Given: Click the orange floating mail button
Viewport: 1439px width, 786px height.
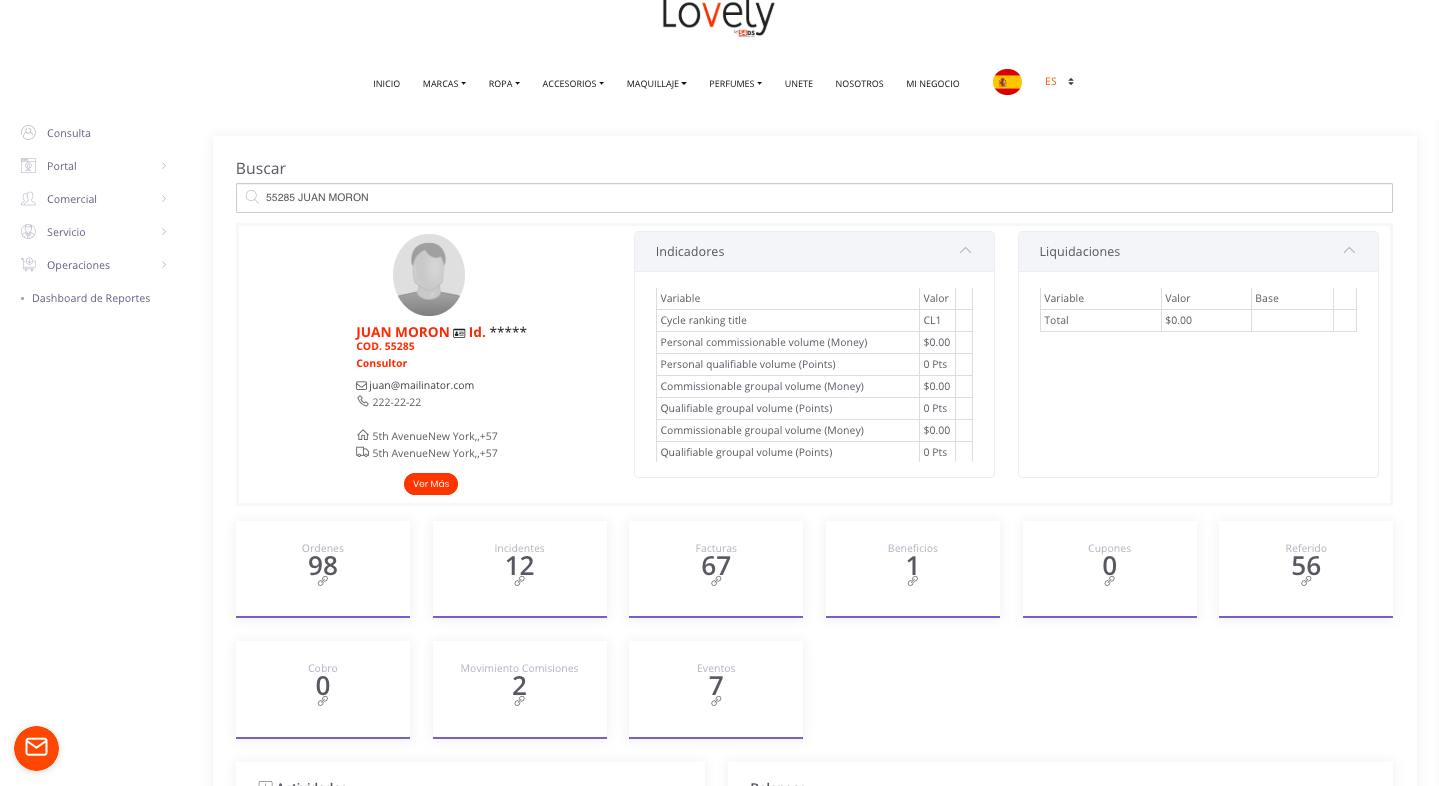Looking at the screenshot, I should pyautogui.click(x=37, y=748).
